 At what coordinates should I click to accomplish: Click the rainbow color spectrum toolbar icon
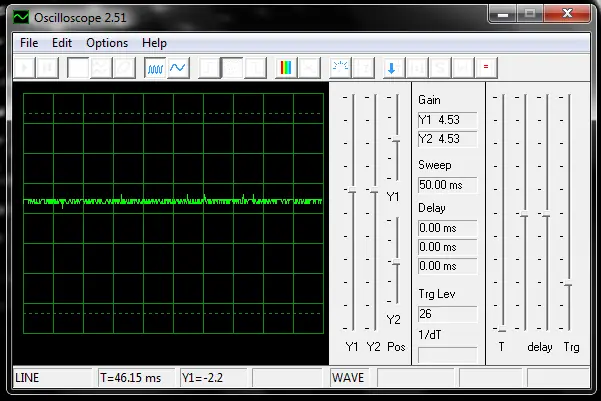click(286, 68)
